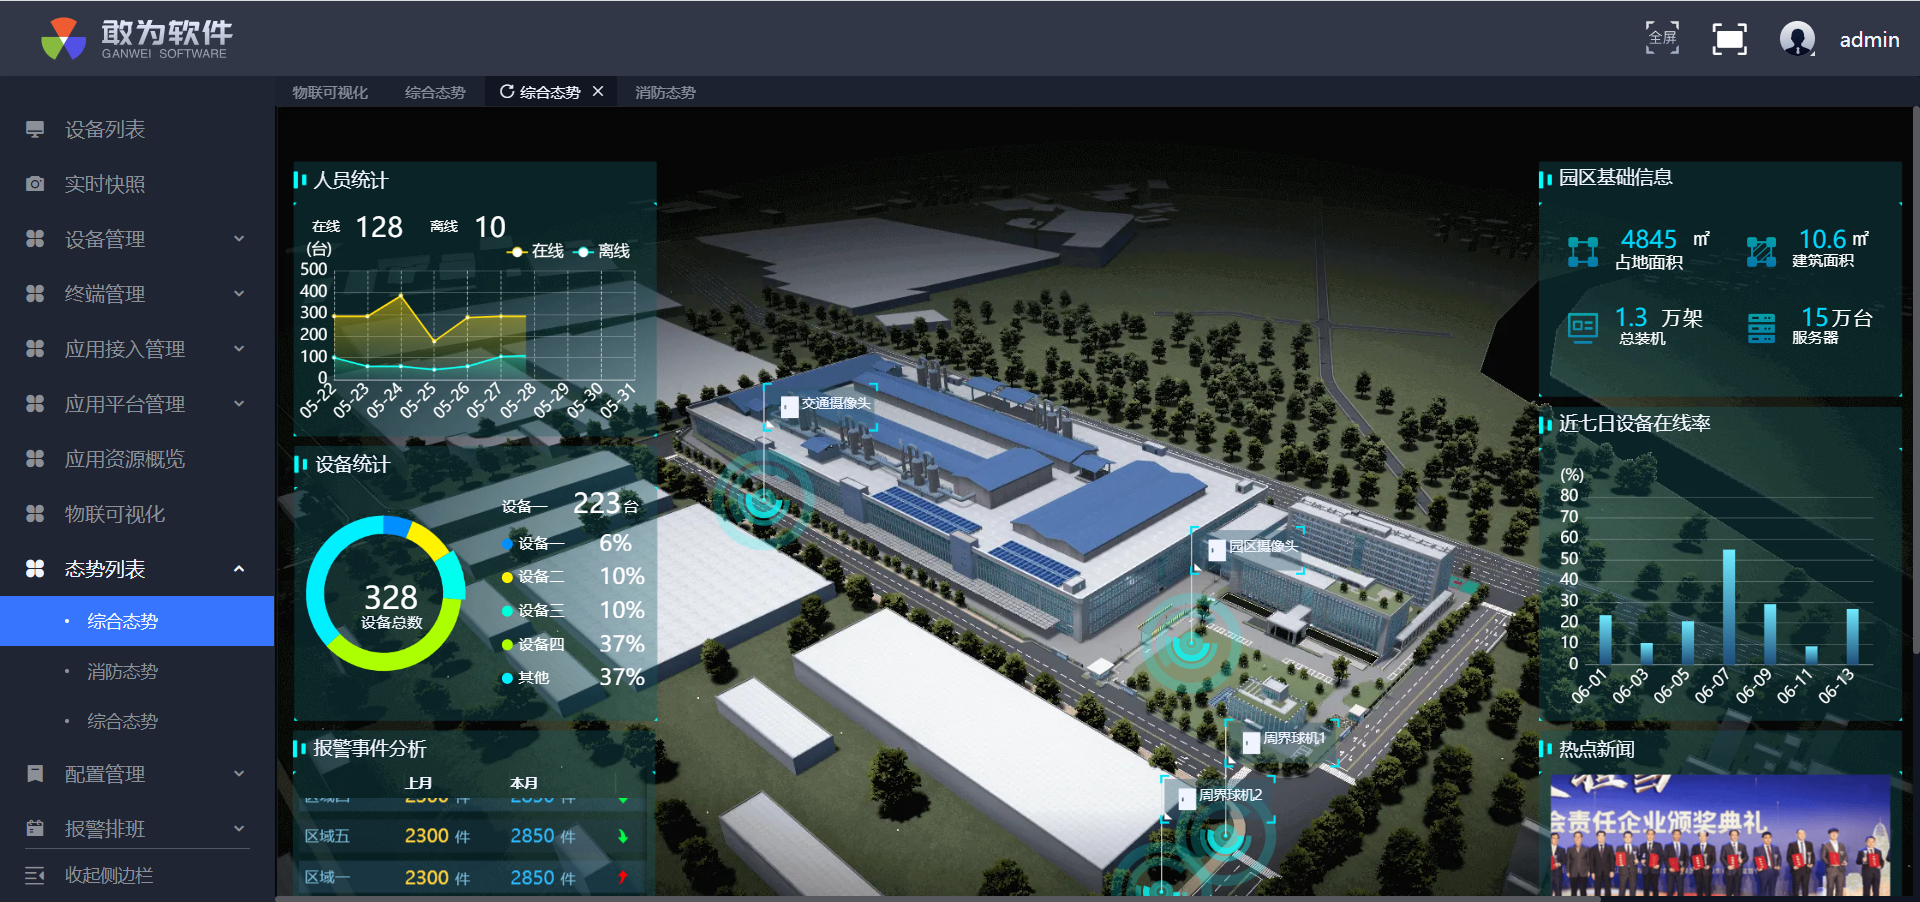Click the 敢为软件 colorful logo
The image size is (1920, 902).
[64, 39]
